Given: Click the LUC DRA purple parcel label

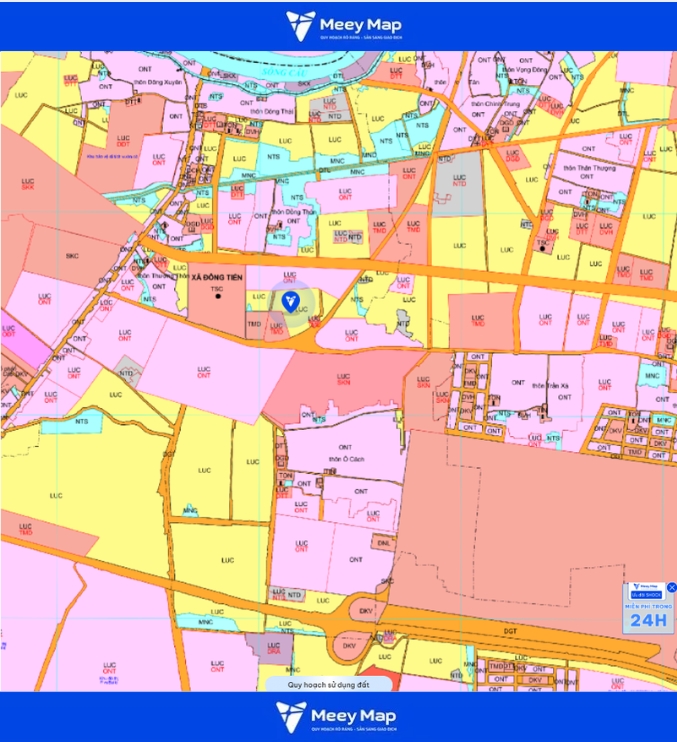Looking at the screenshot, I should (274, 648).
